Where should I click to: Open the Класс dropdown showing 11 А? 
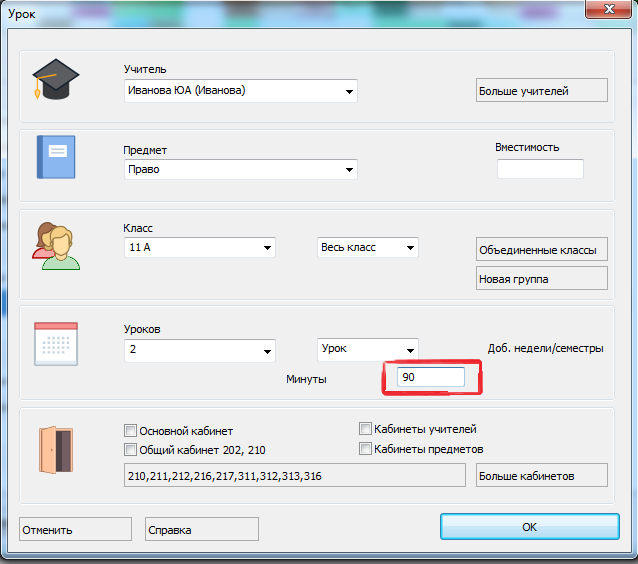coord(267,248)
